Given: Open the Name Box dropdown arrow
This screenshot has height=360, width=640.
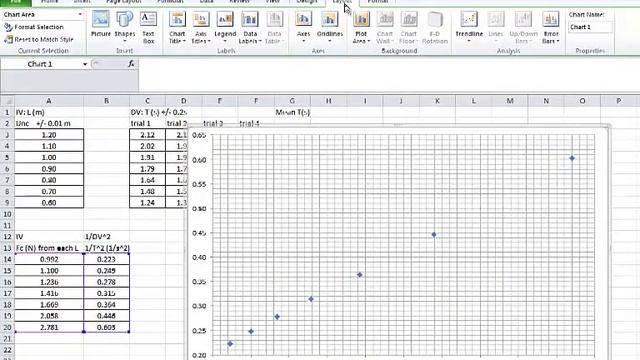Looking at the screenshot, I should point(85,64).
